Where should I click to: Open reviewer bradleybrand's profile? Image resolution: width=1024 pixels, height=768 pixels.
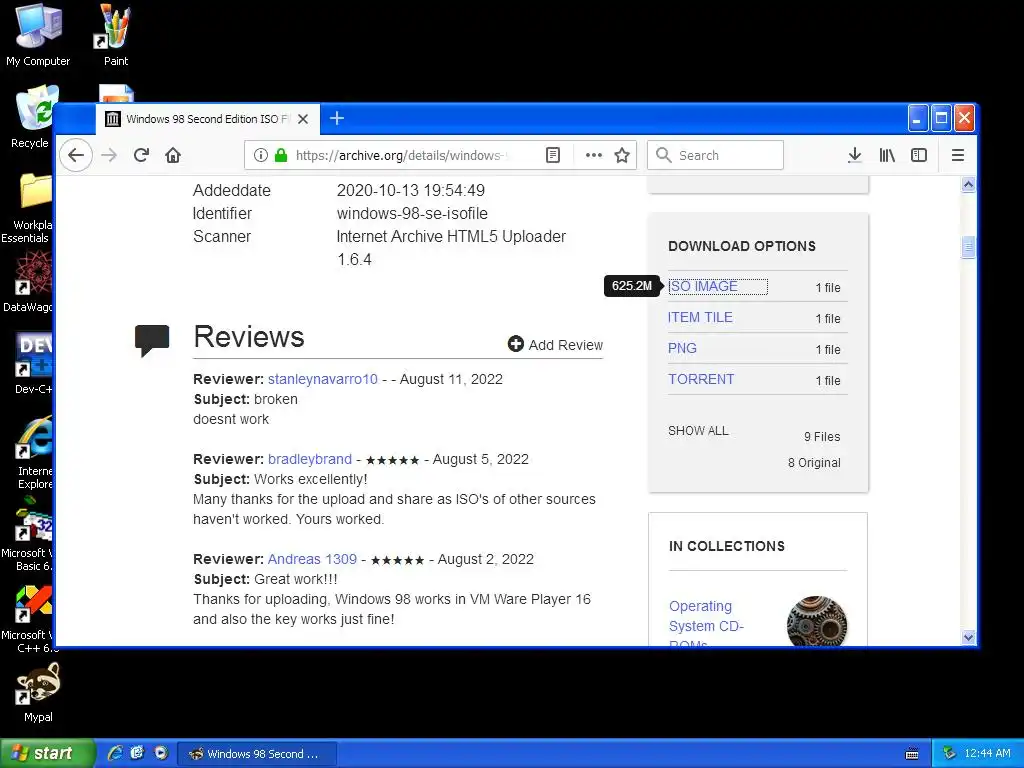point(310,459)
